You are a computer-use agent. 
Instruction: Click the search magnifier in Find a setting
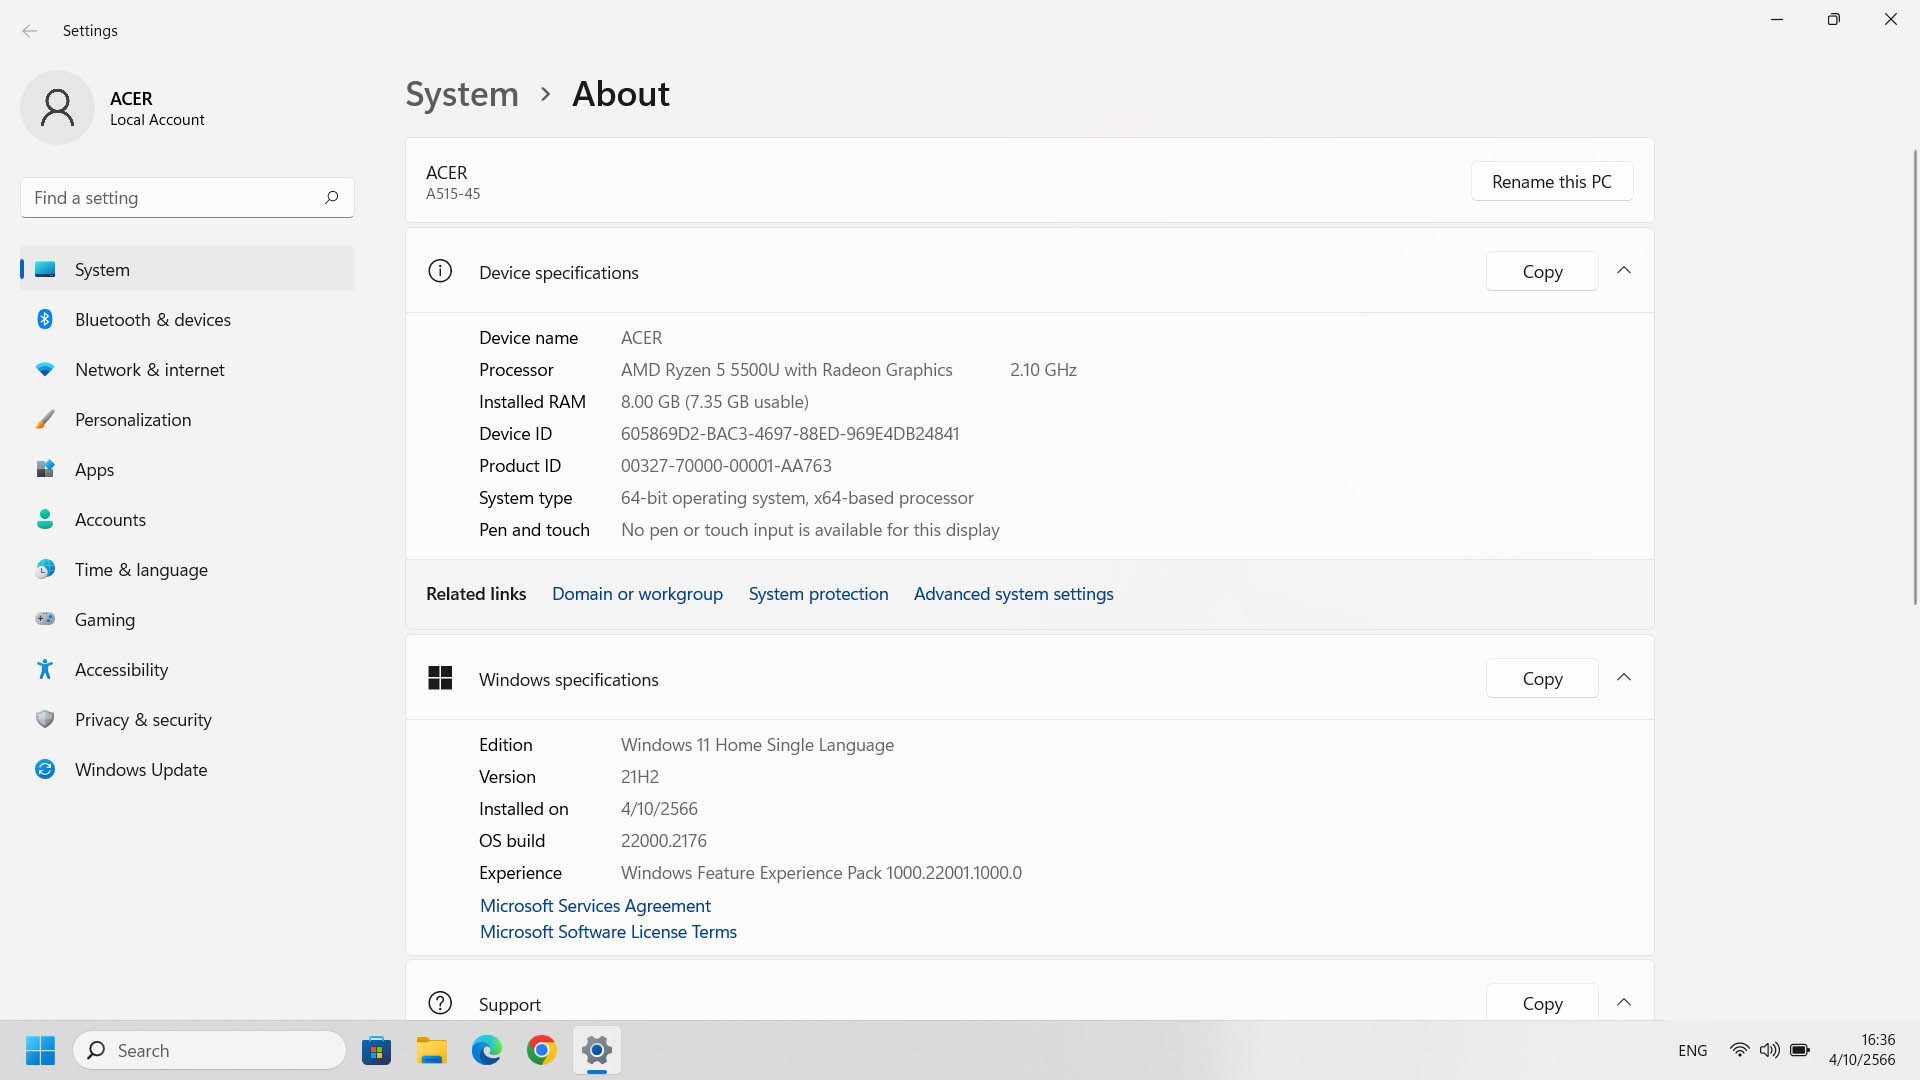(x=331, y=197)
